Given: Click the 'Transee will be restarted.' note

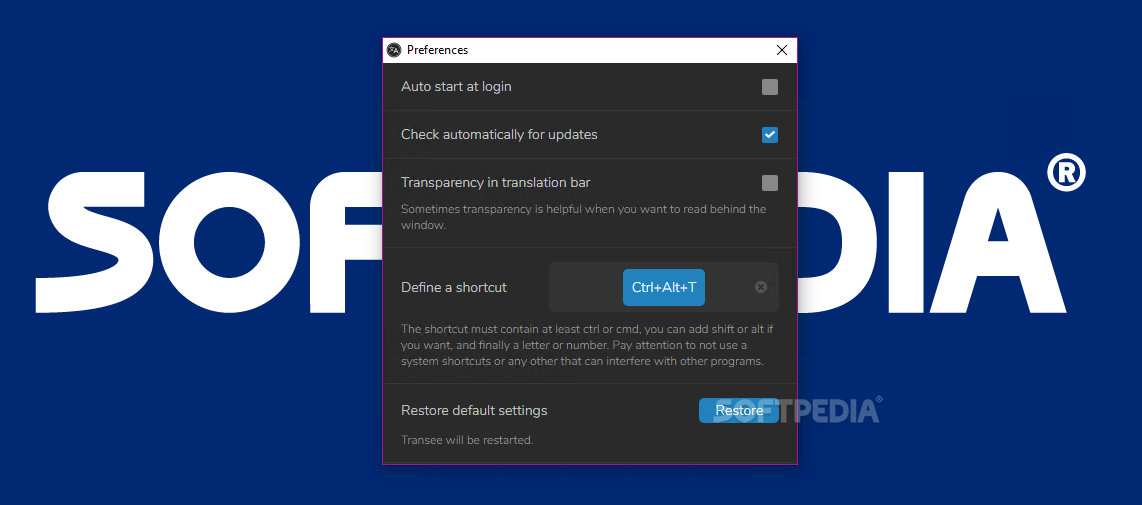Looking at the screenshot, I should click(467, 440).
